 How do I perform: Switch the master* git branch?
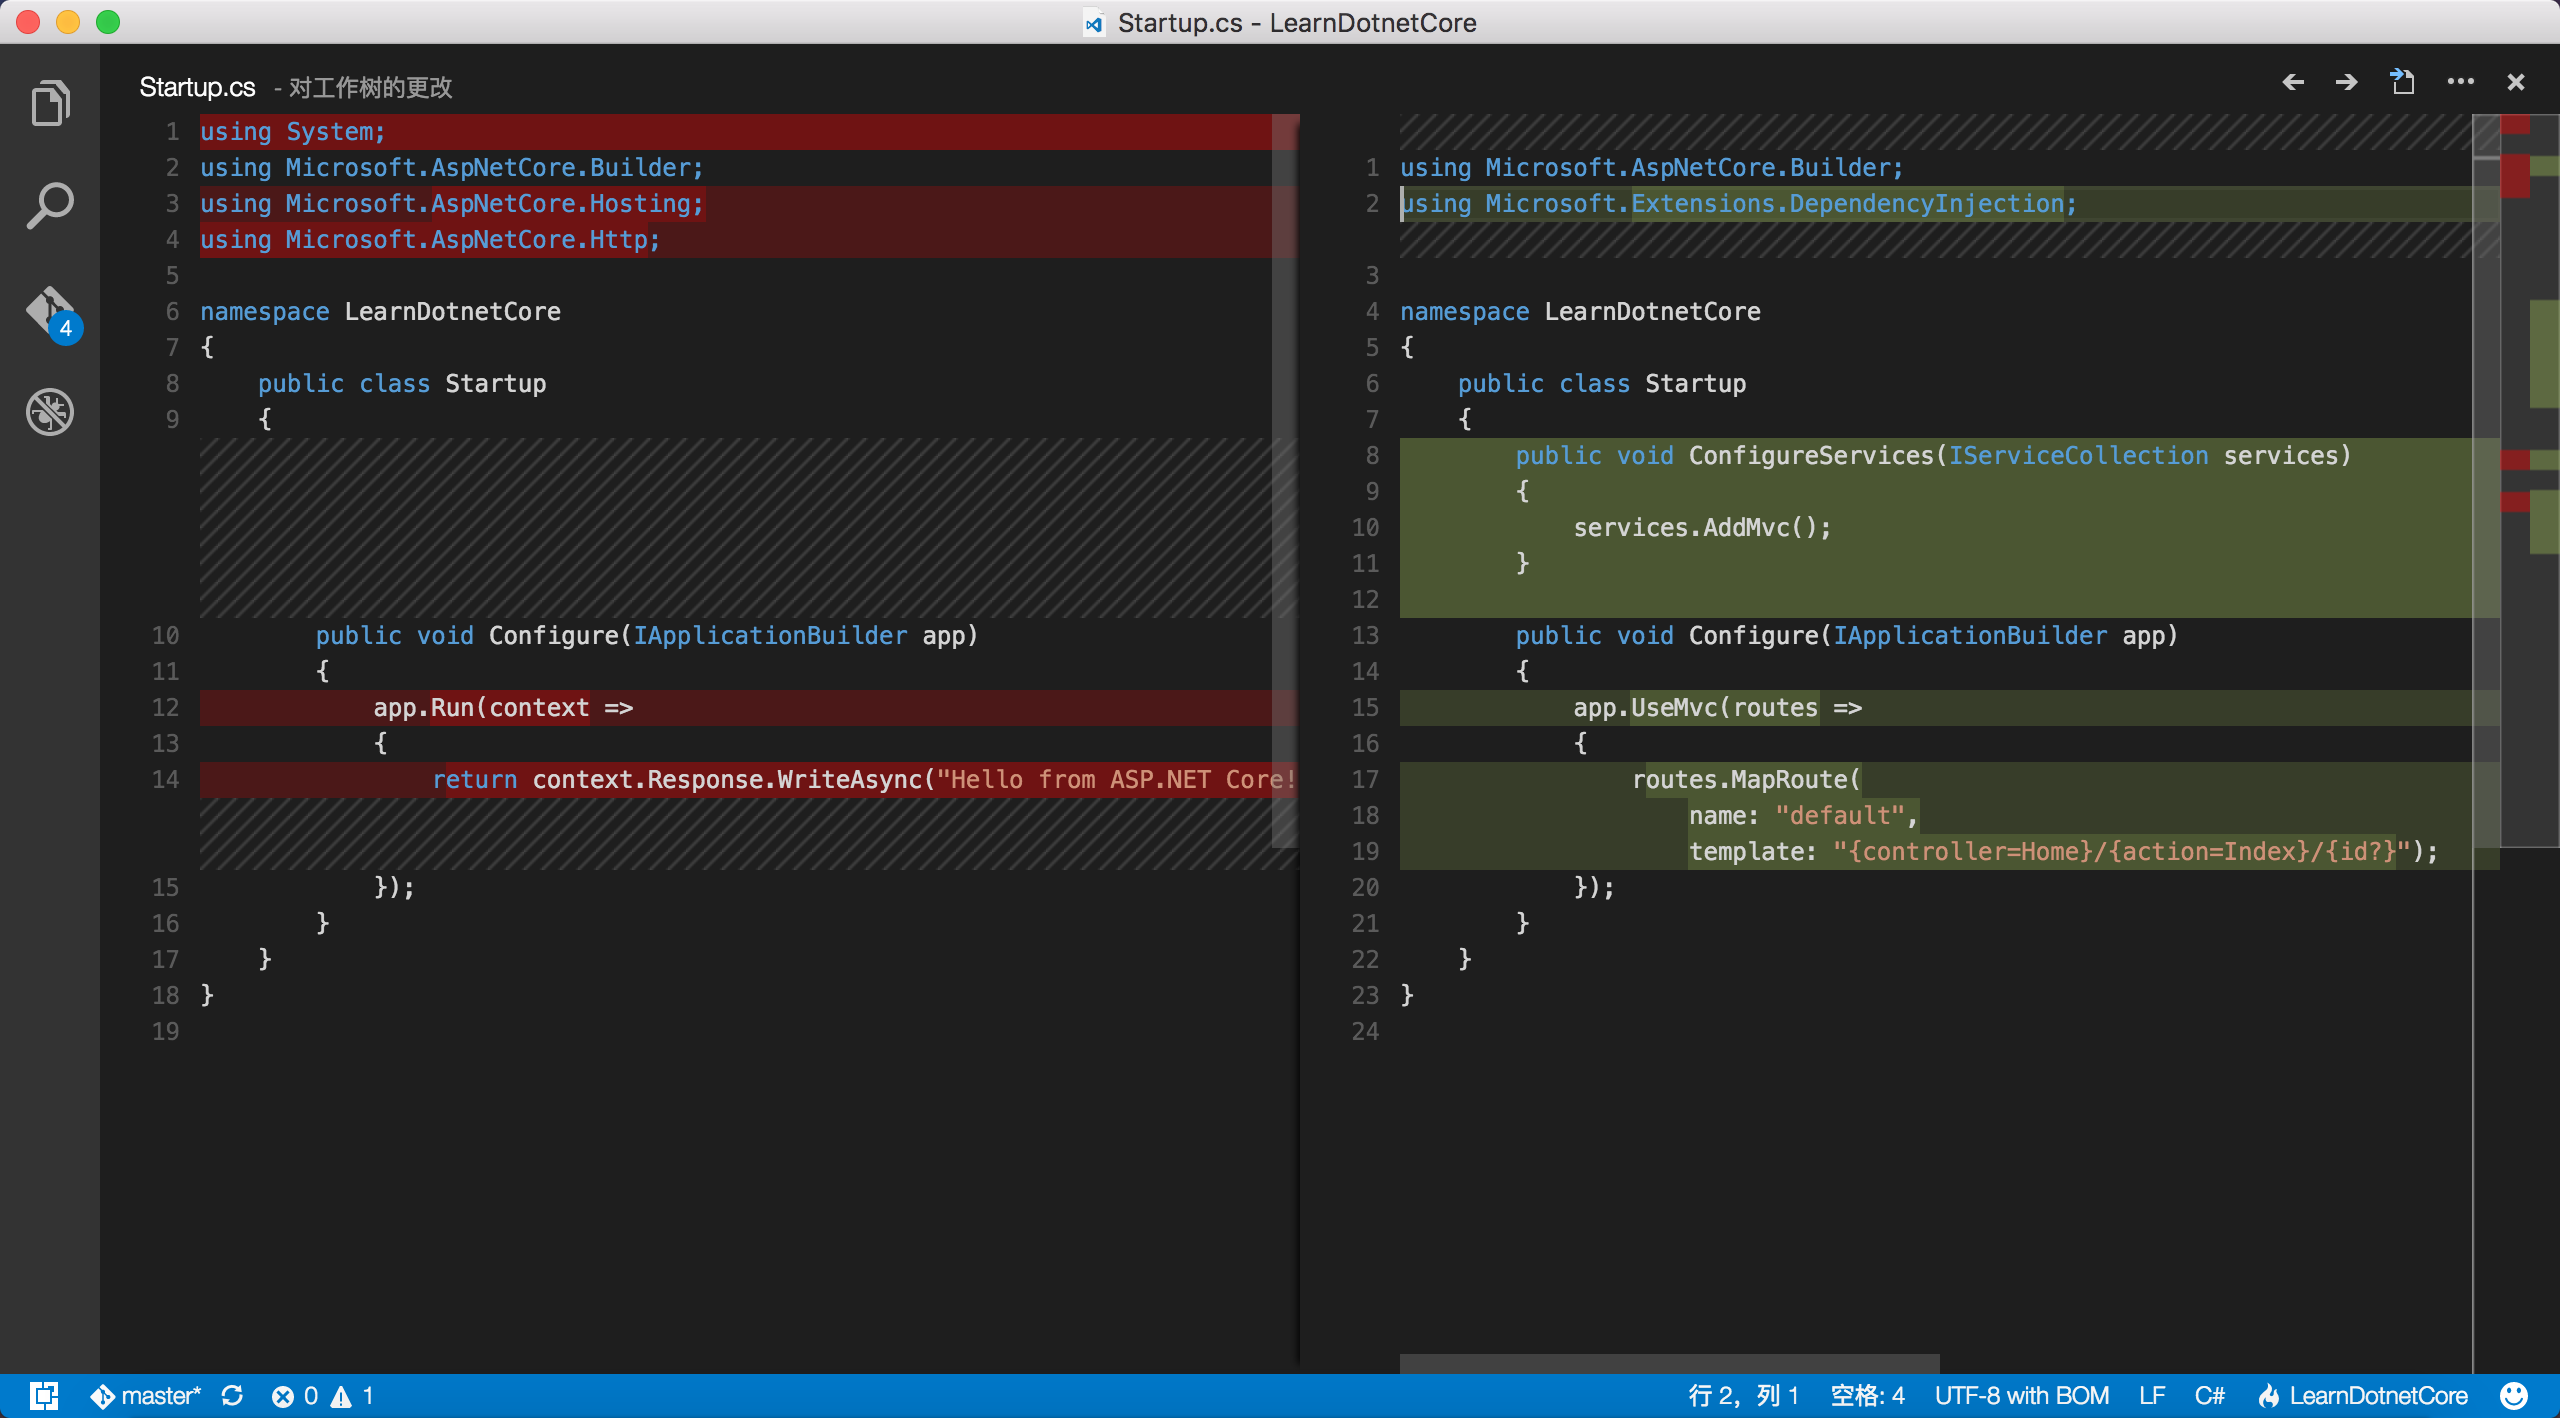click(146, 1395)
